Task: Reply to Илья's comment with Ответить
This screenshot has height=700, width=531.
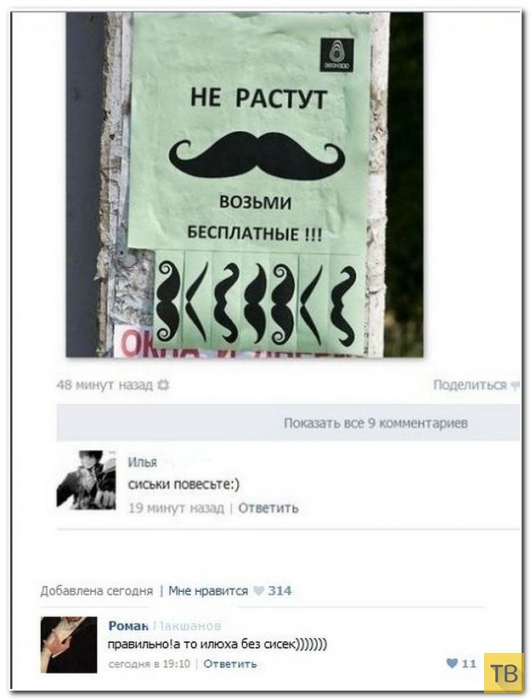Action: [268, 508]
